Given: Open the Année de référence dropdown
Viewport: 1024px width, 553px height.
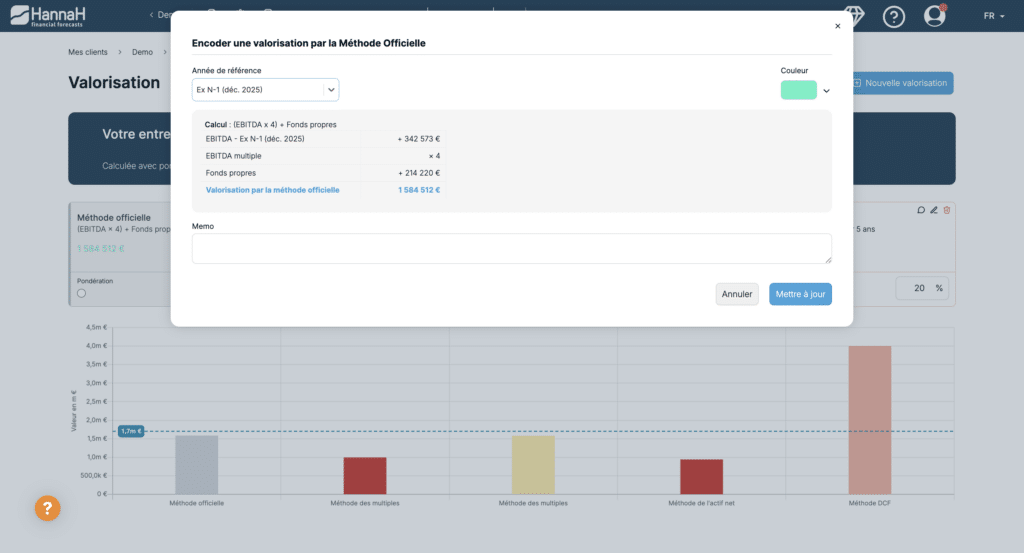Looking at the screenshot, I should point(265,89).
